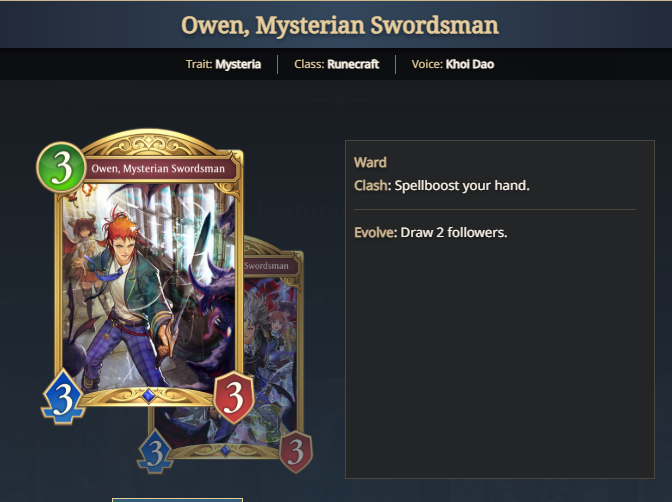The image size is (672, 502).
Task: Click the Owen, Mysterian Swordsman page title
Action: point(340,25)
